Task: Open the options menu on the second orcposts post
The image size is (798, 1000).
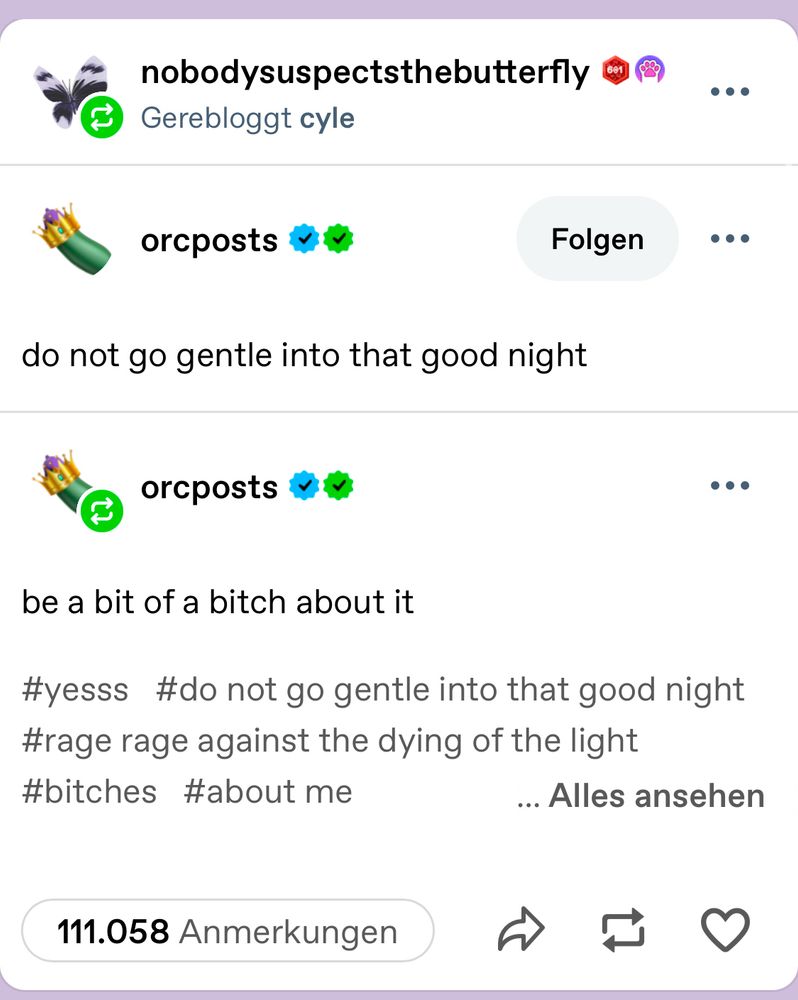Action: pyautogui.click(x=730, y=485)
